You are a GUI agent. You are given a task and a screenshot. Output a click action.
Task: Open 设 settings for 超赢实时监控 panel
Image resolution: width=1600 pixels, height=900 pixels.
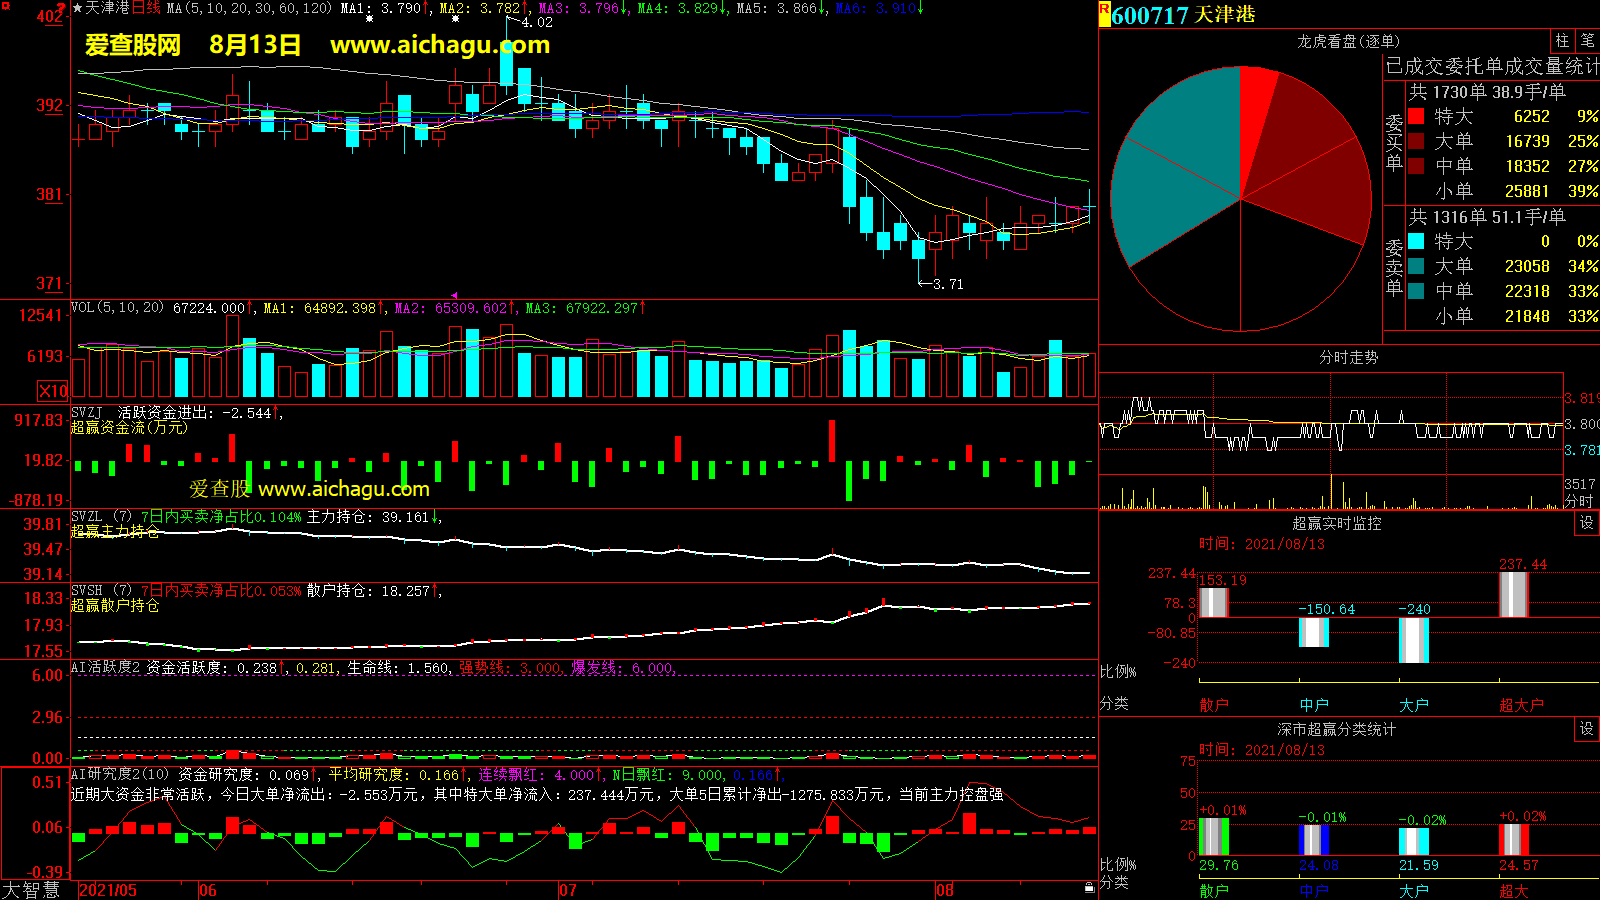(1586, 523)
